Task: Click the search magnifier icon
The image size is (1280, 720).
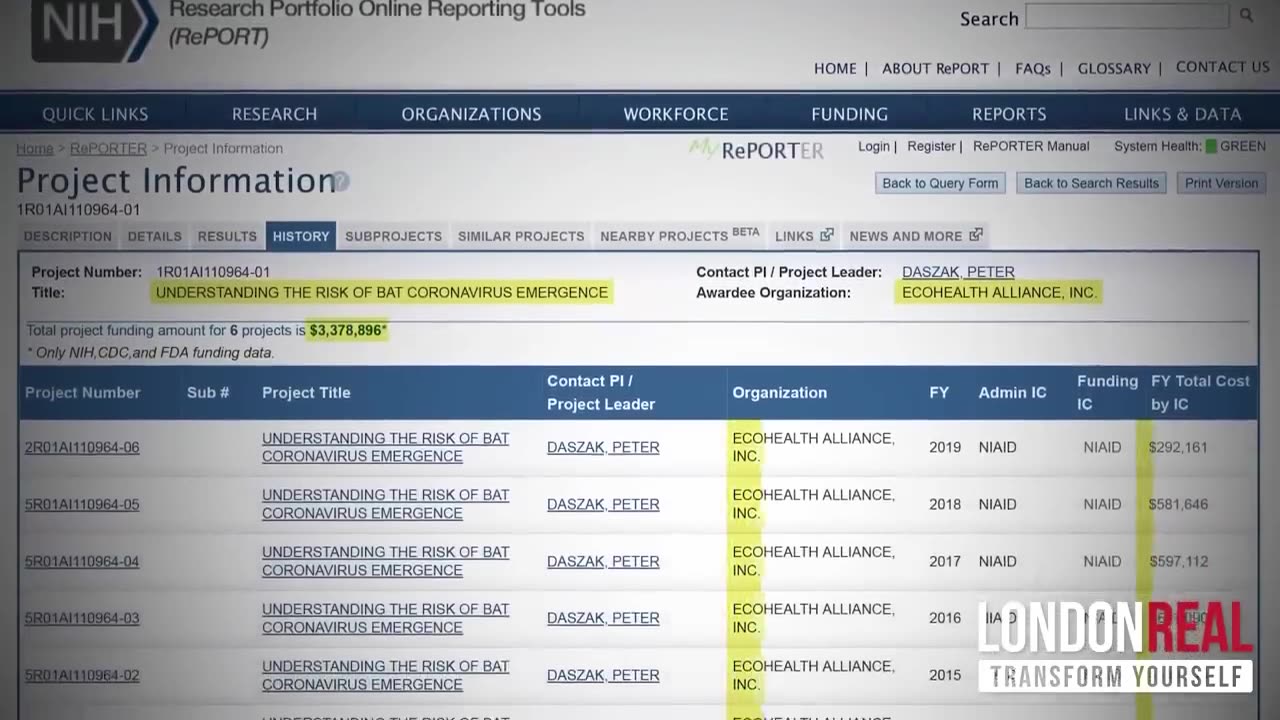Action: tap(1246, 15)
